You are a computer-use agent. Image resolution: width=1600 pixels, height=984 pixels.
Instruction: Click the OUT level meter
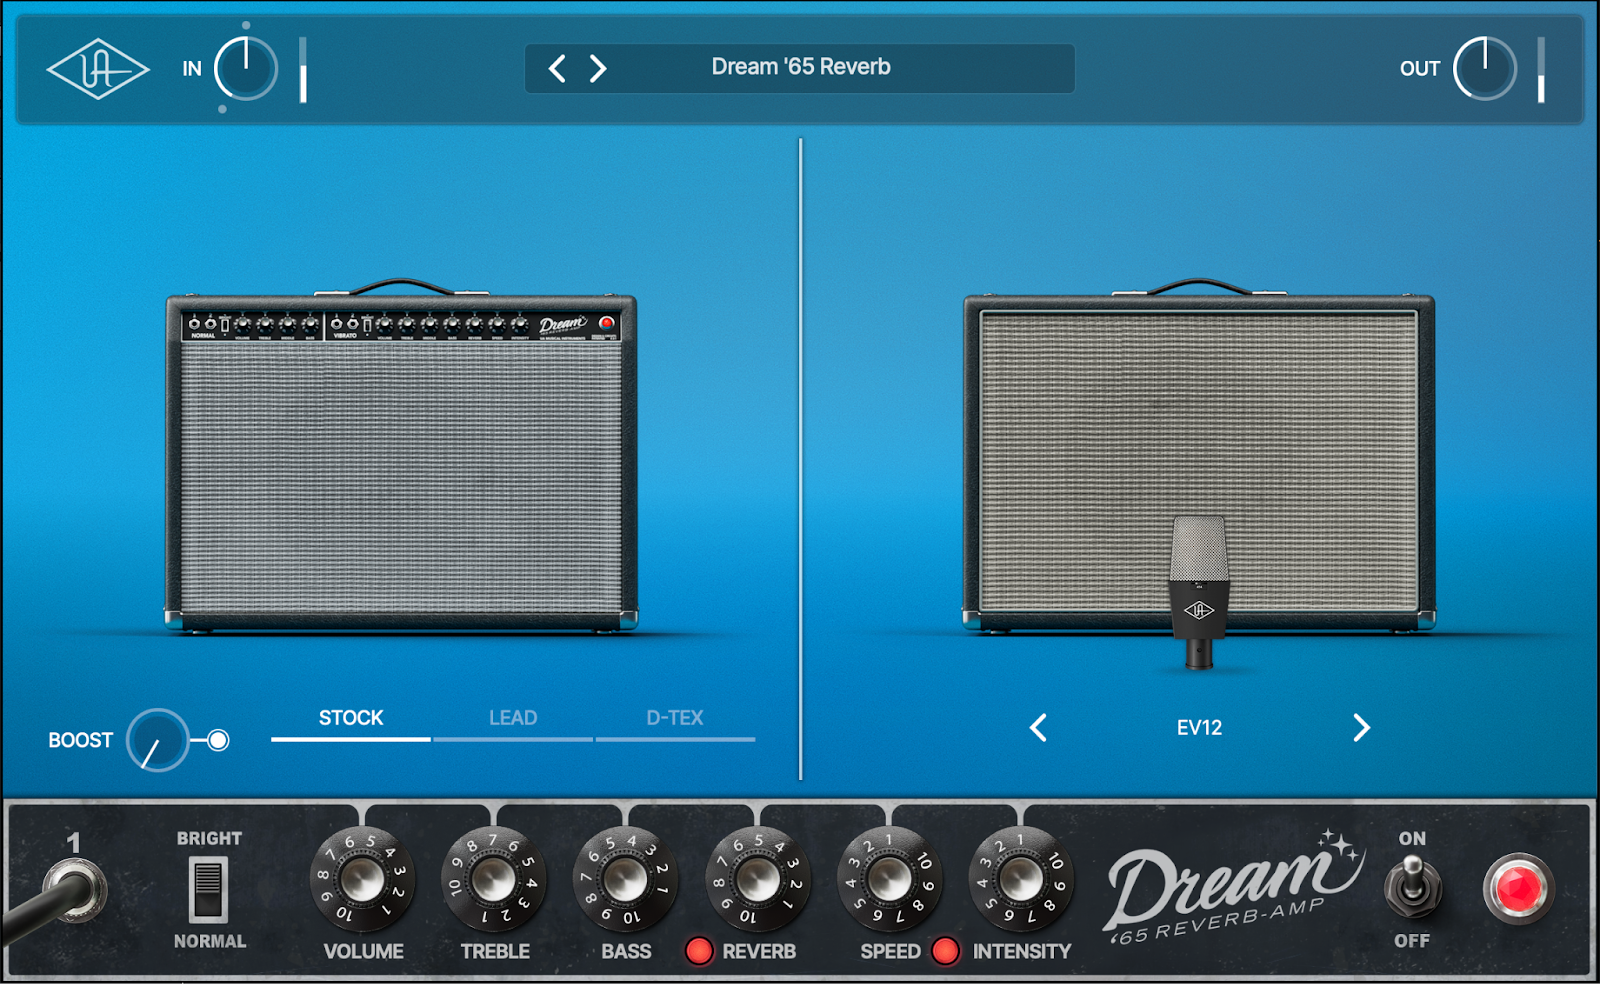pyautogui.click(x=1541, y=70)
